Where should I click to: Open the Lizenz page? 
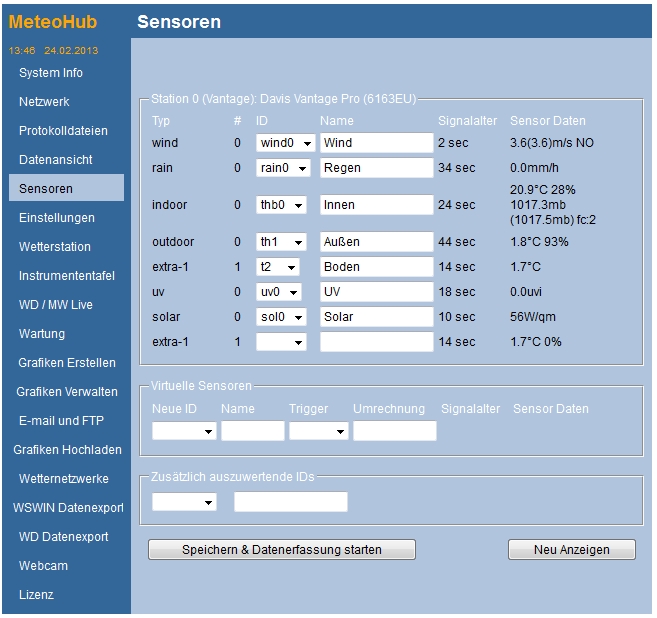pos(36,595)
